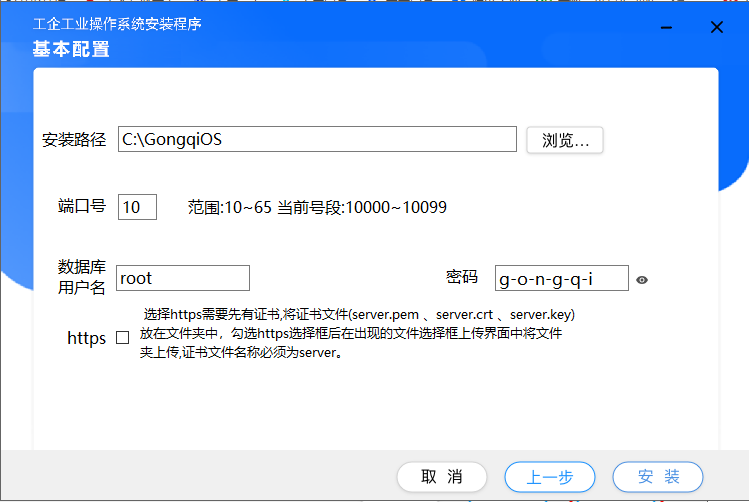
Task: Click the 基本配置 heading
Action: click(71, 49)
